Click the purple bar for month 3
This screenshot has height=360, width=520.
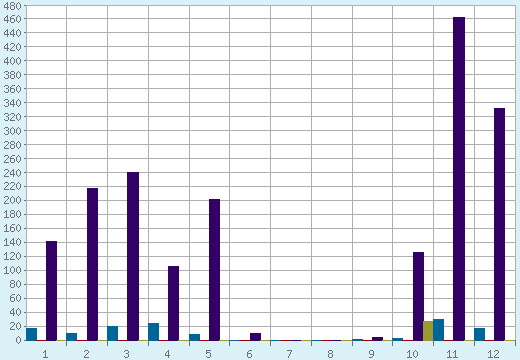click(133, 256)
